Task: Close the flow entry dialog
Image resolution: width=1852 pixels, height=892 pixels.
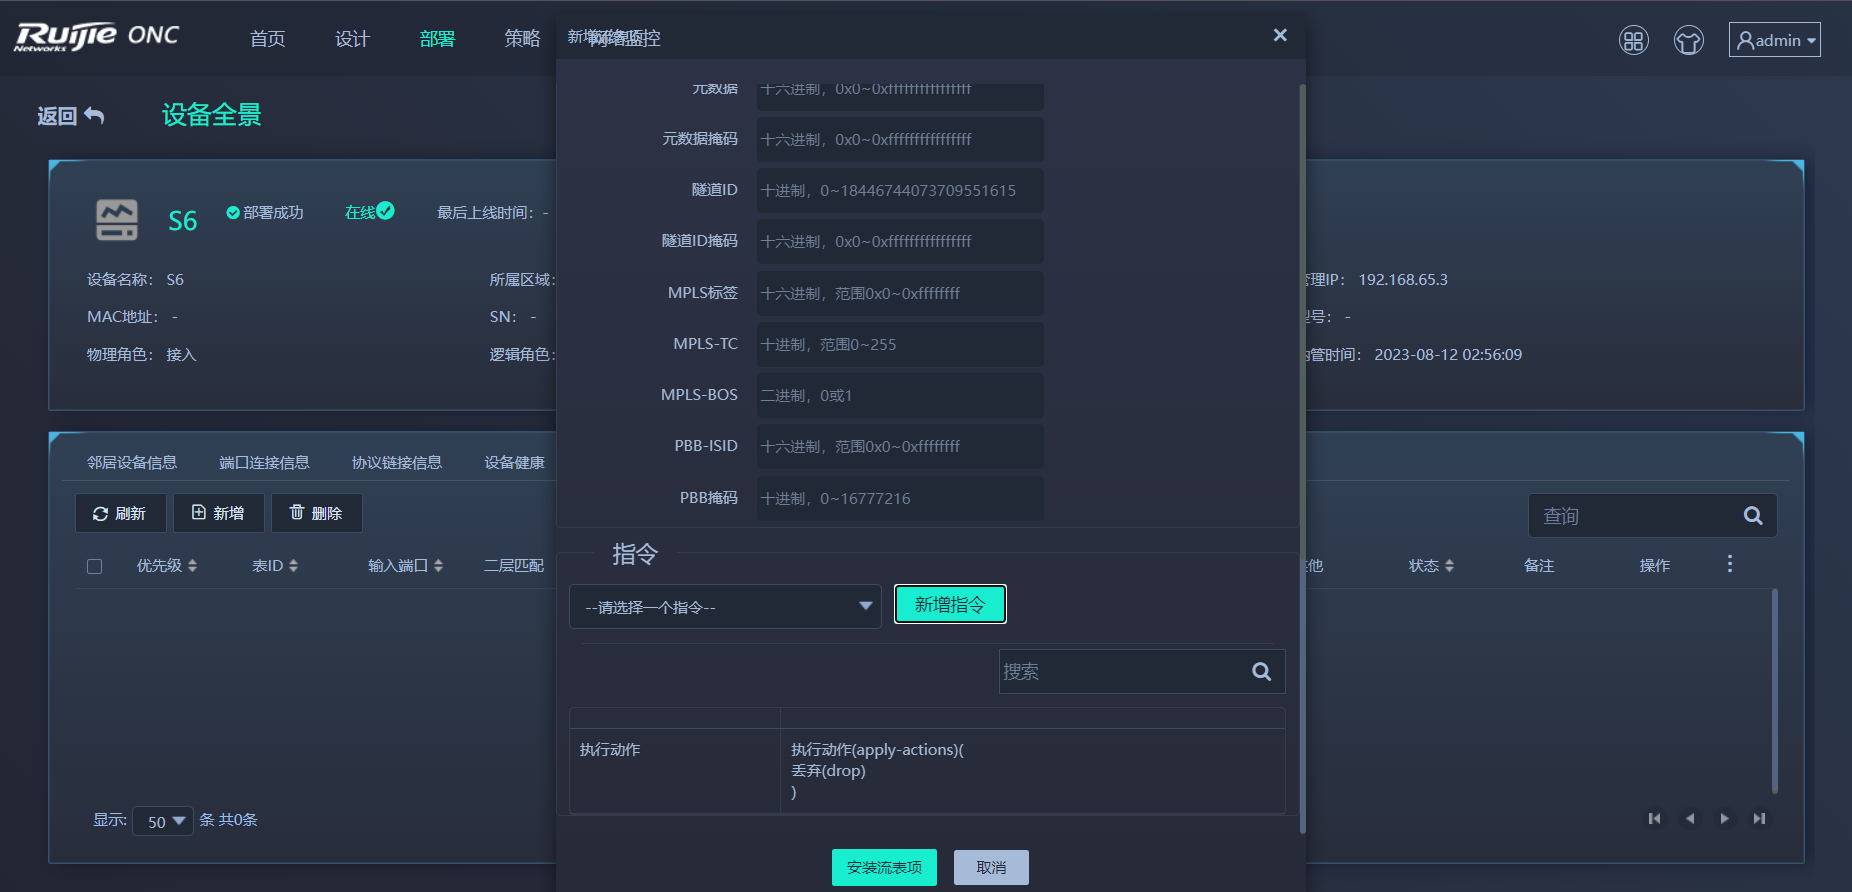Action: [1280, 35]
